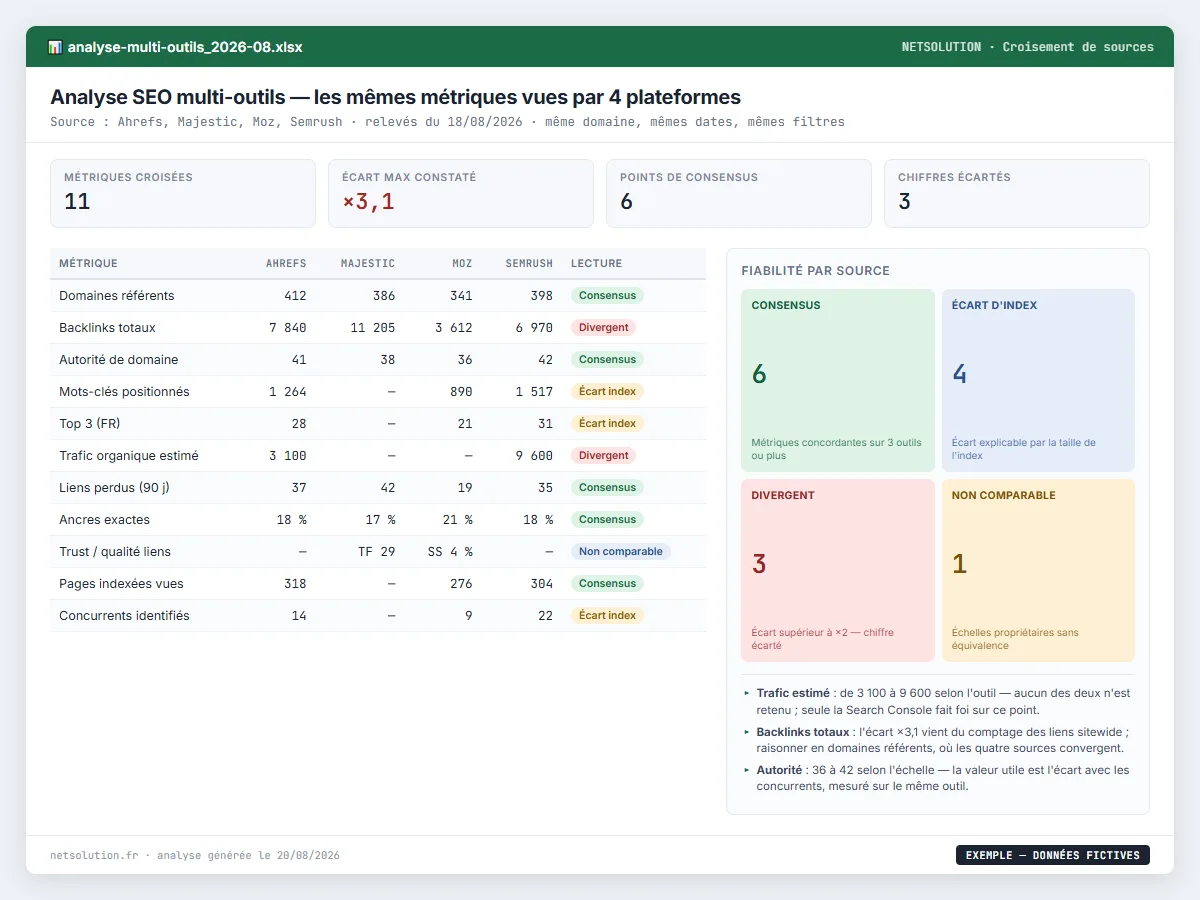This screenshot has height=900, width=1200.
Task: Click the SS 4 % Moz value
Action: click(x=450, y=552)
